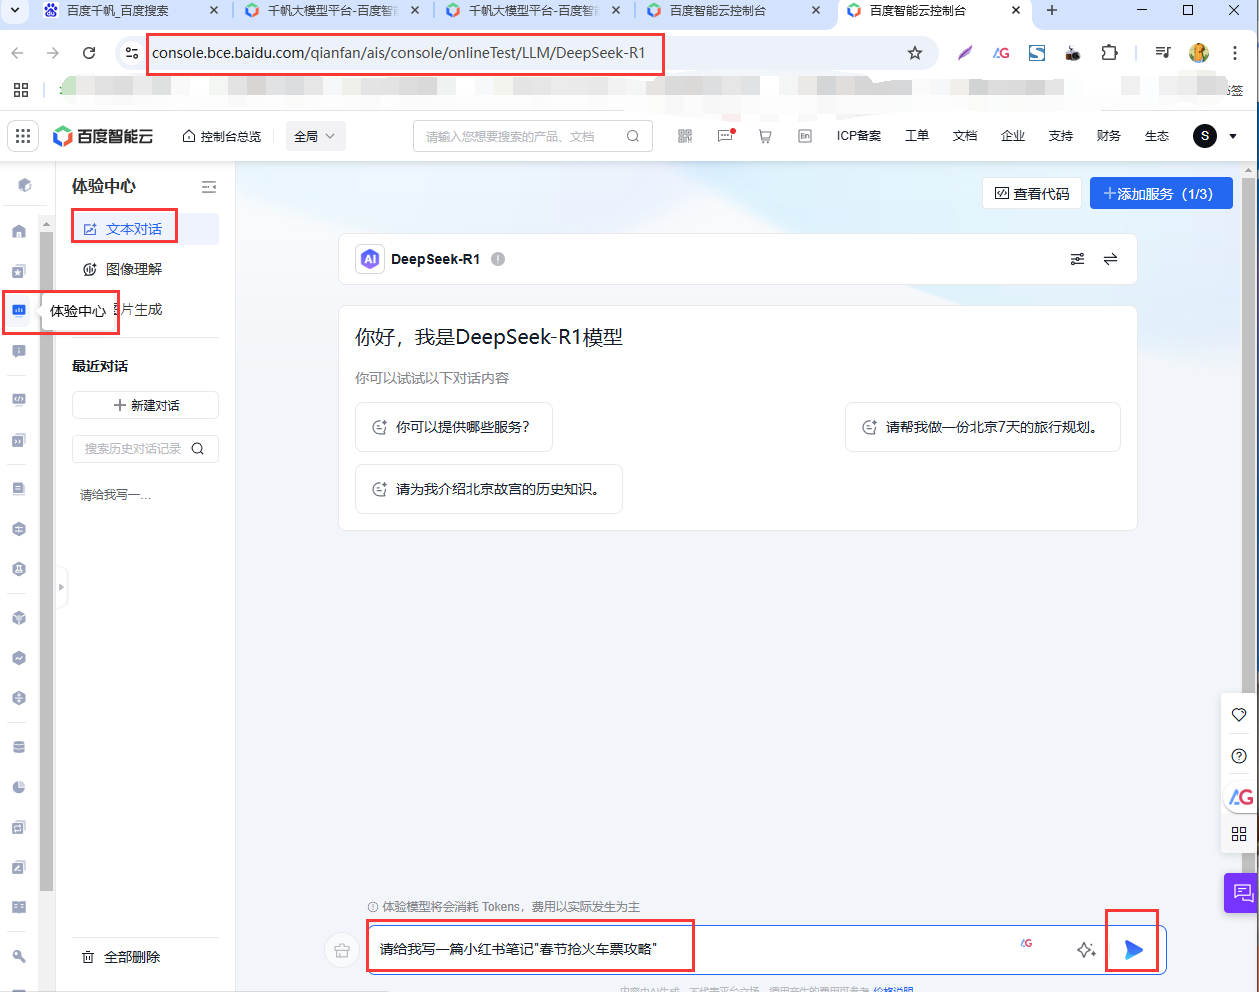Open the shopping cart icon
1259x992 pixels.
click(765, 136)
